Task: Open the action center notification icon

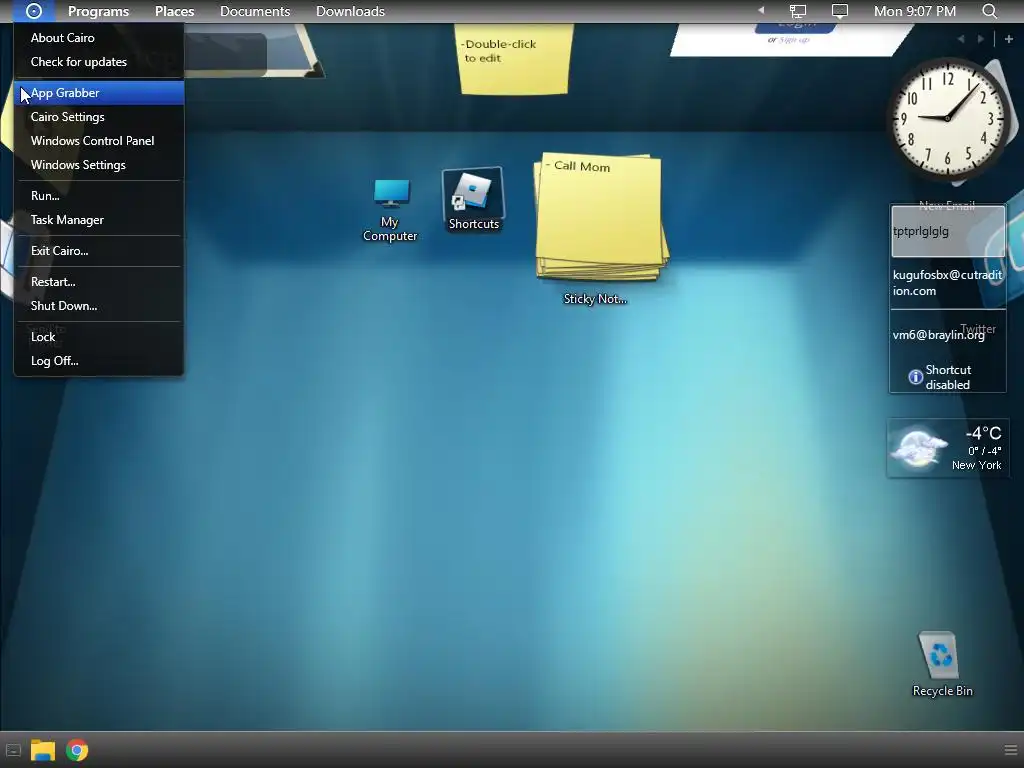Action: coord(840,11)
